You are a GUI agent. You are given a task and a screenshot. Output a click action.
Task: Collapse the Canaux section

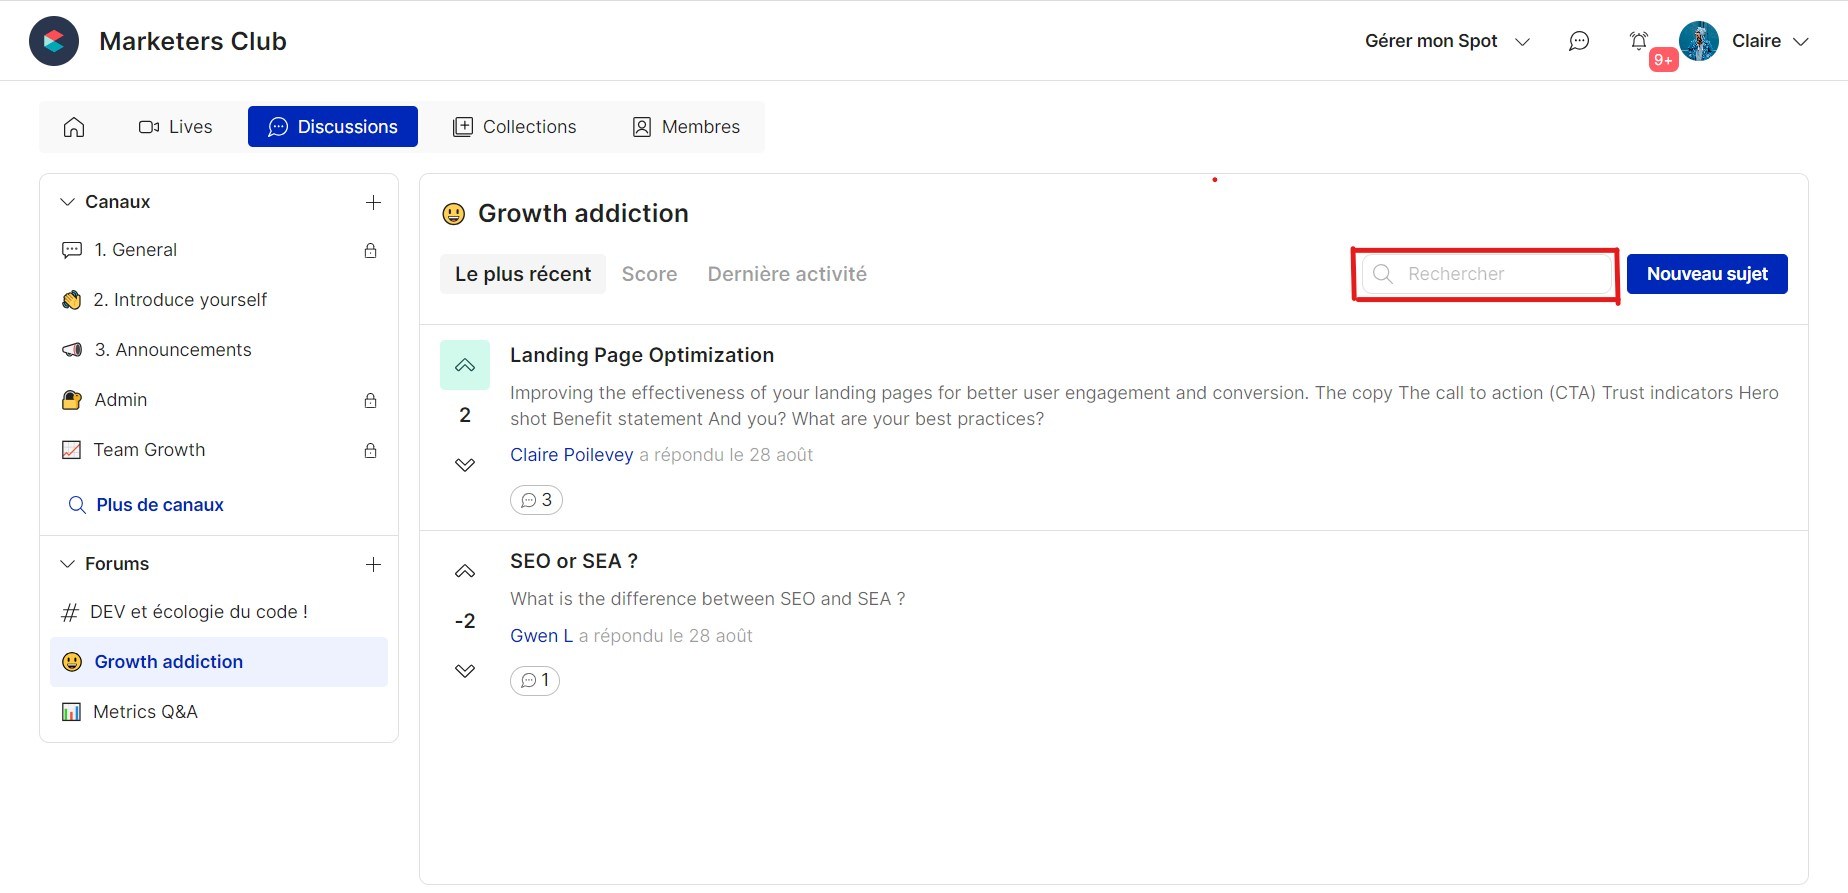68,202
